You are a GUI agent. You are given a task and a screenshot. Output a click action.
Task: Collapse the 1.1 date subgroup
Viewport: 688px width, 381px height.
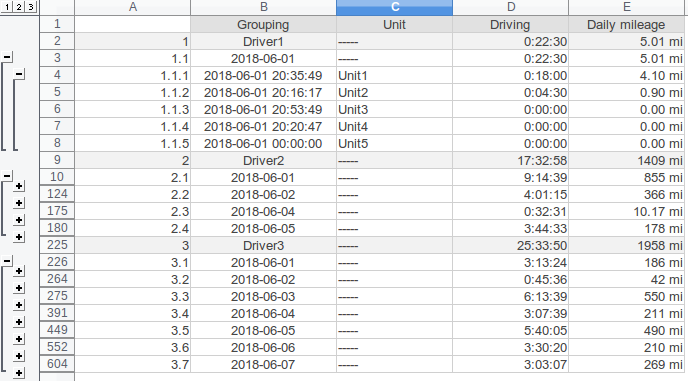[x=19, y=74]
